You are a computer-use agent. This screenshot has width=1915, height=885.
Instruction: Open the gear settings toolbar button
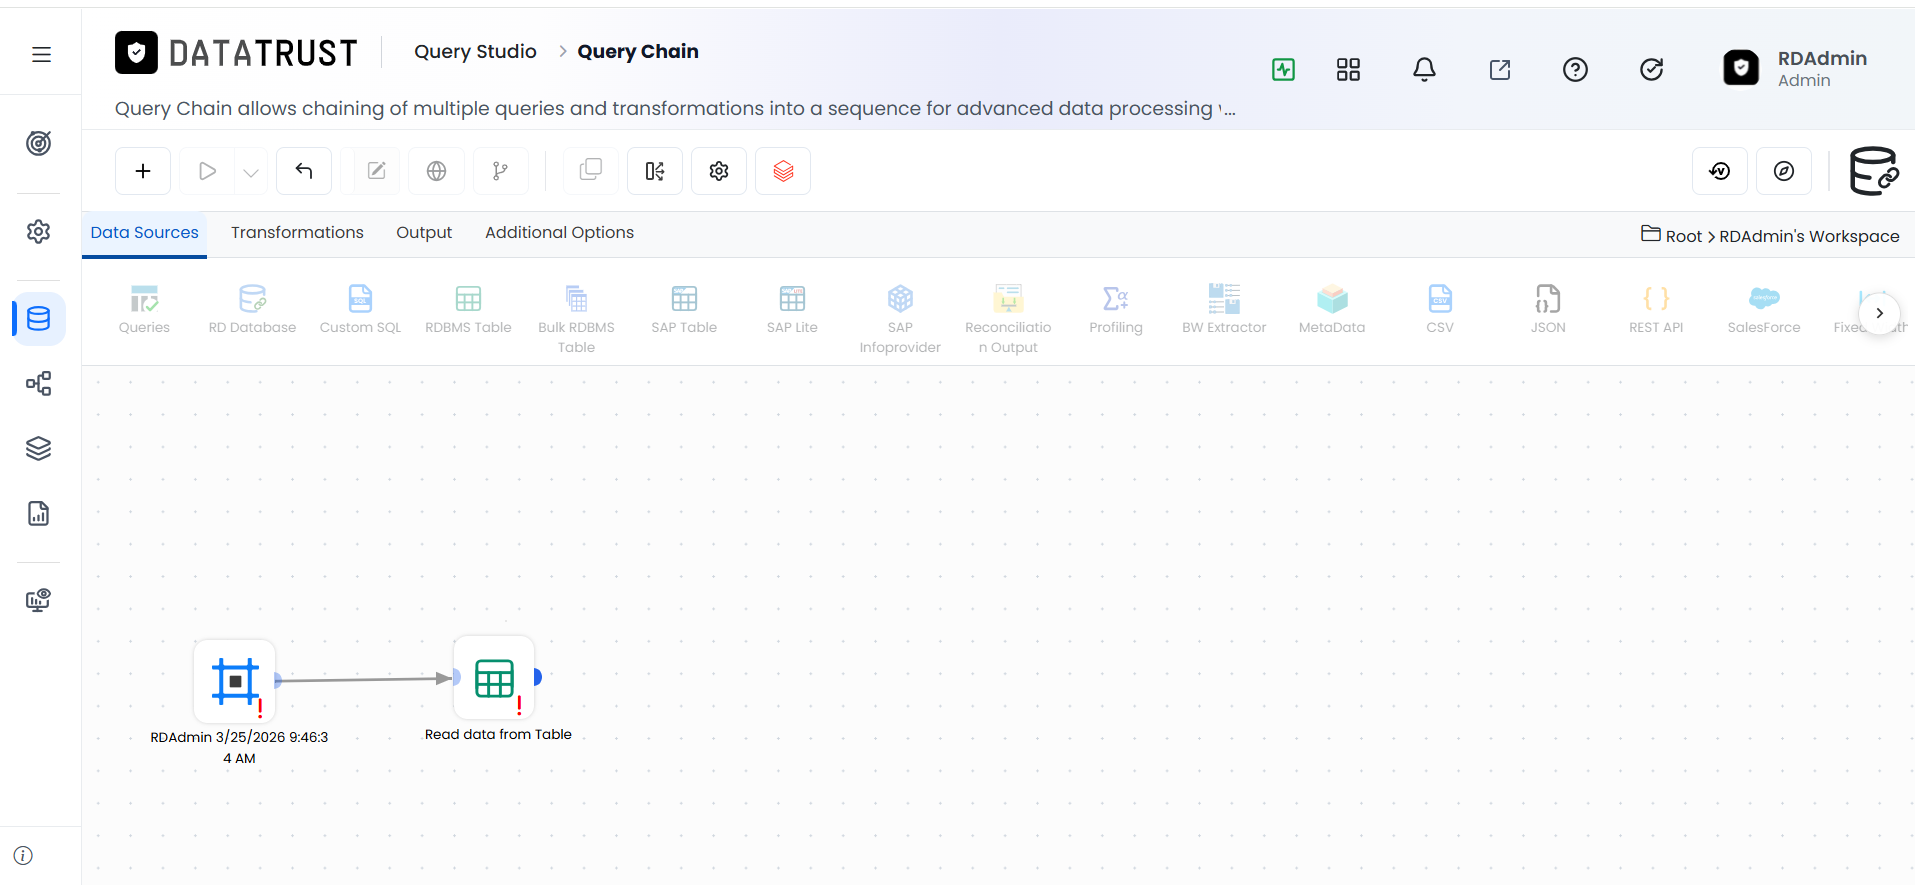click(x=719, y=171)
